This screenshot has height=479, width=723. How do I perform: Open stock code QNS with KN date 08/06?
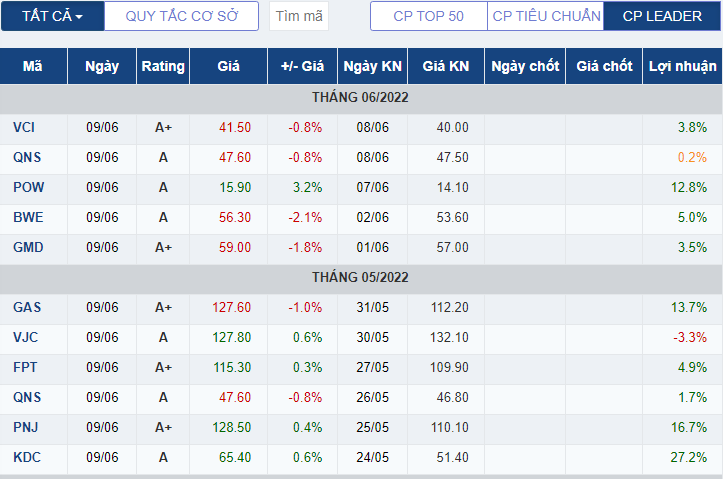point(27,158)
